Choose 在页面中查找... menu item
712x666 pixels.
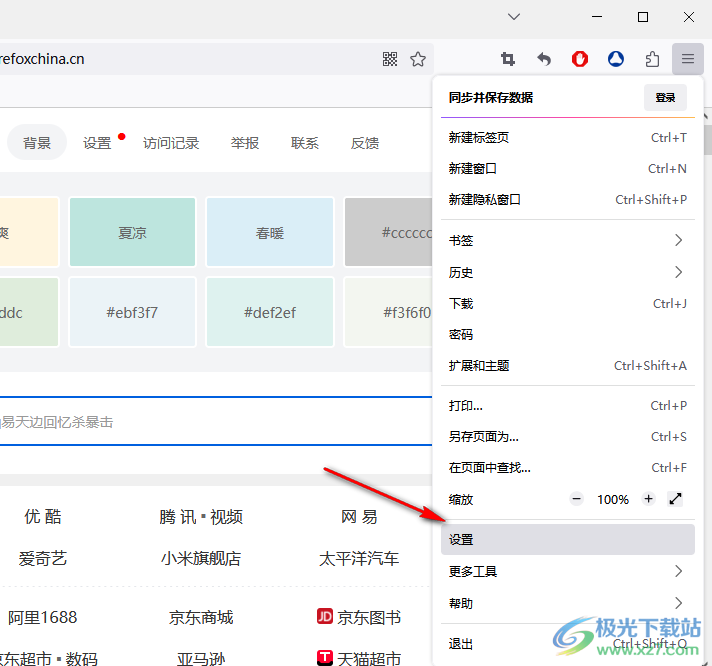[568, 468]
